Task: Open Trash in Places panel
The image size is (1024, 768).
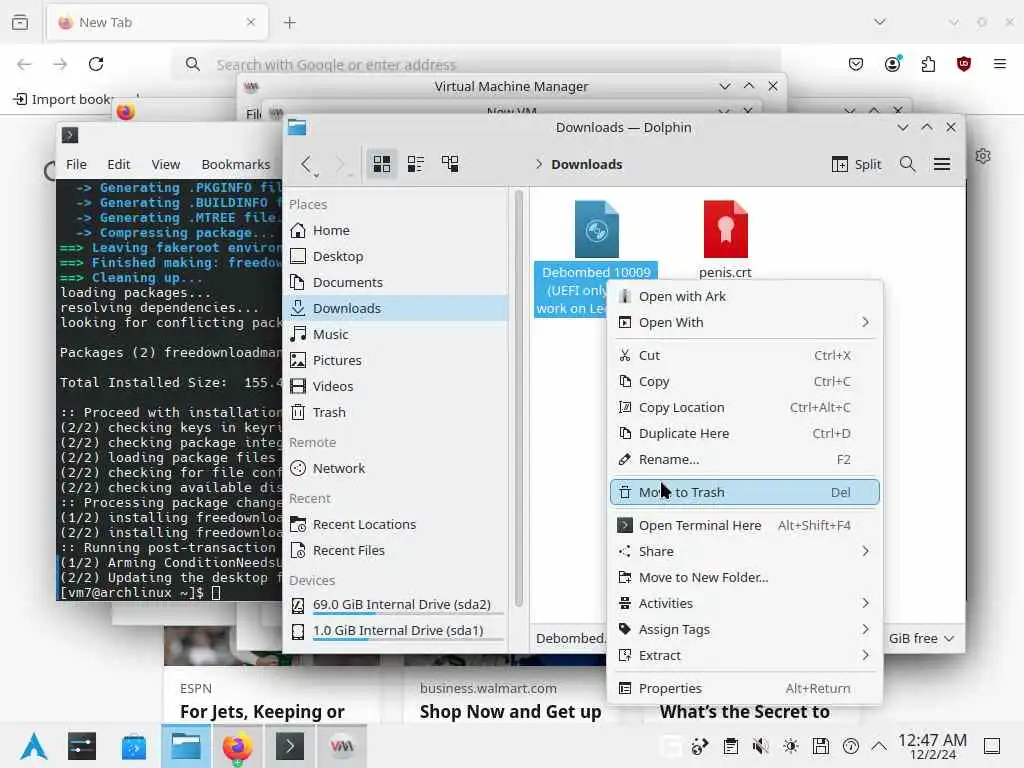Action: [396, 412]
